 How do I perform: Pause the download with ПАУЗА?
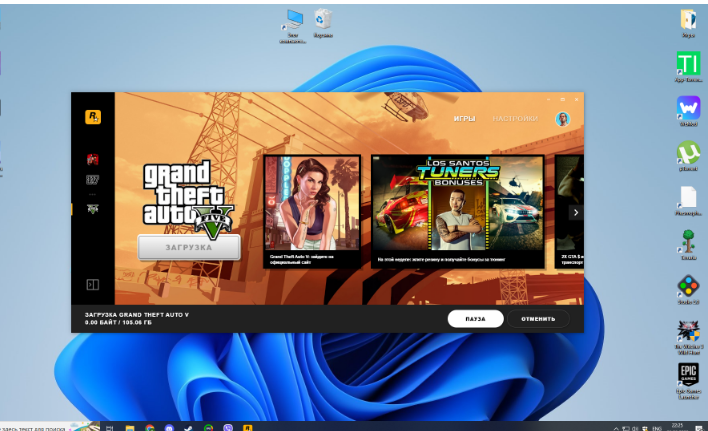pos(475,319)
